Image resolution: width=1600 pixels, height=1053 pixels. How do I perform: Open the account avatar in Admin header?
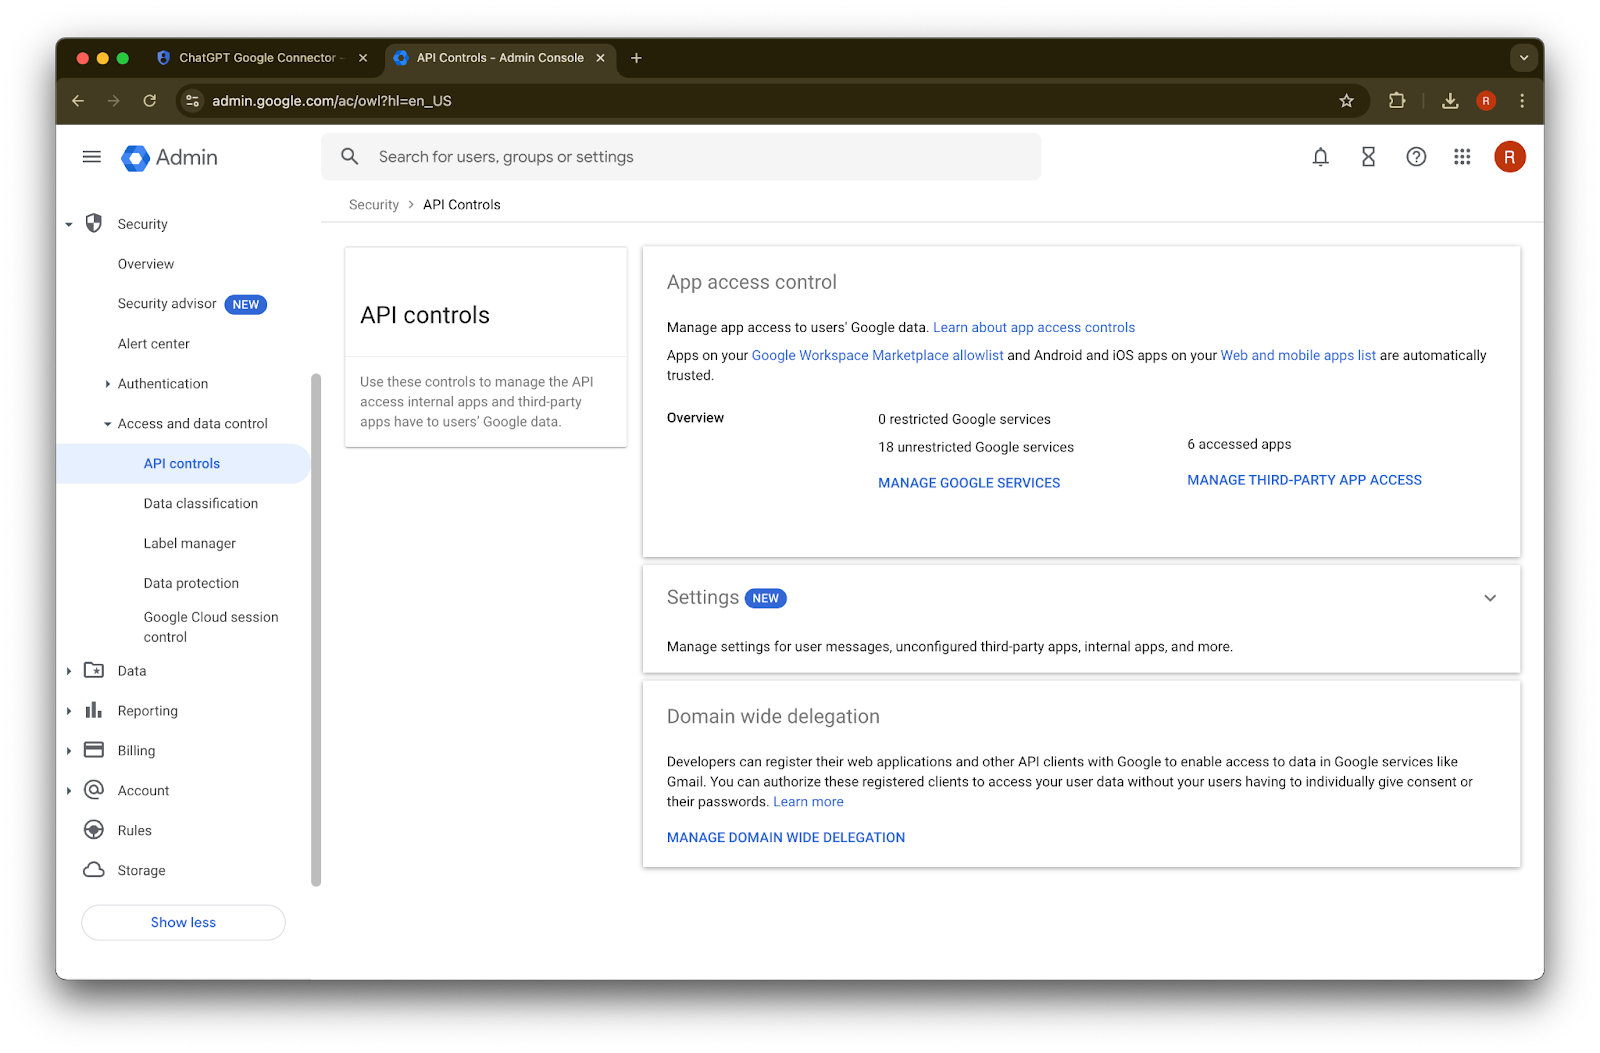tap(1510, 157)
